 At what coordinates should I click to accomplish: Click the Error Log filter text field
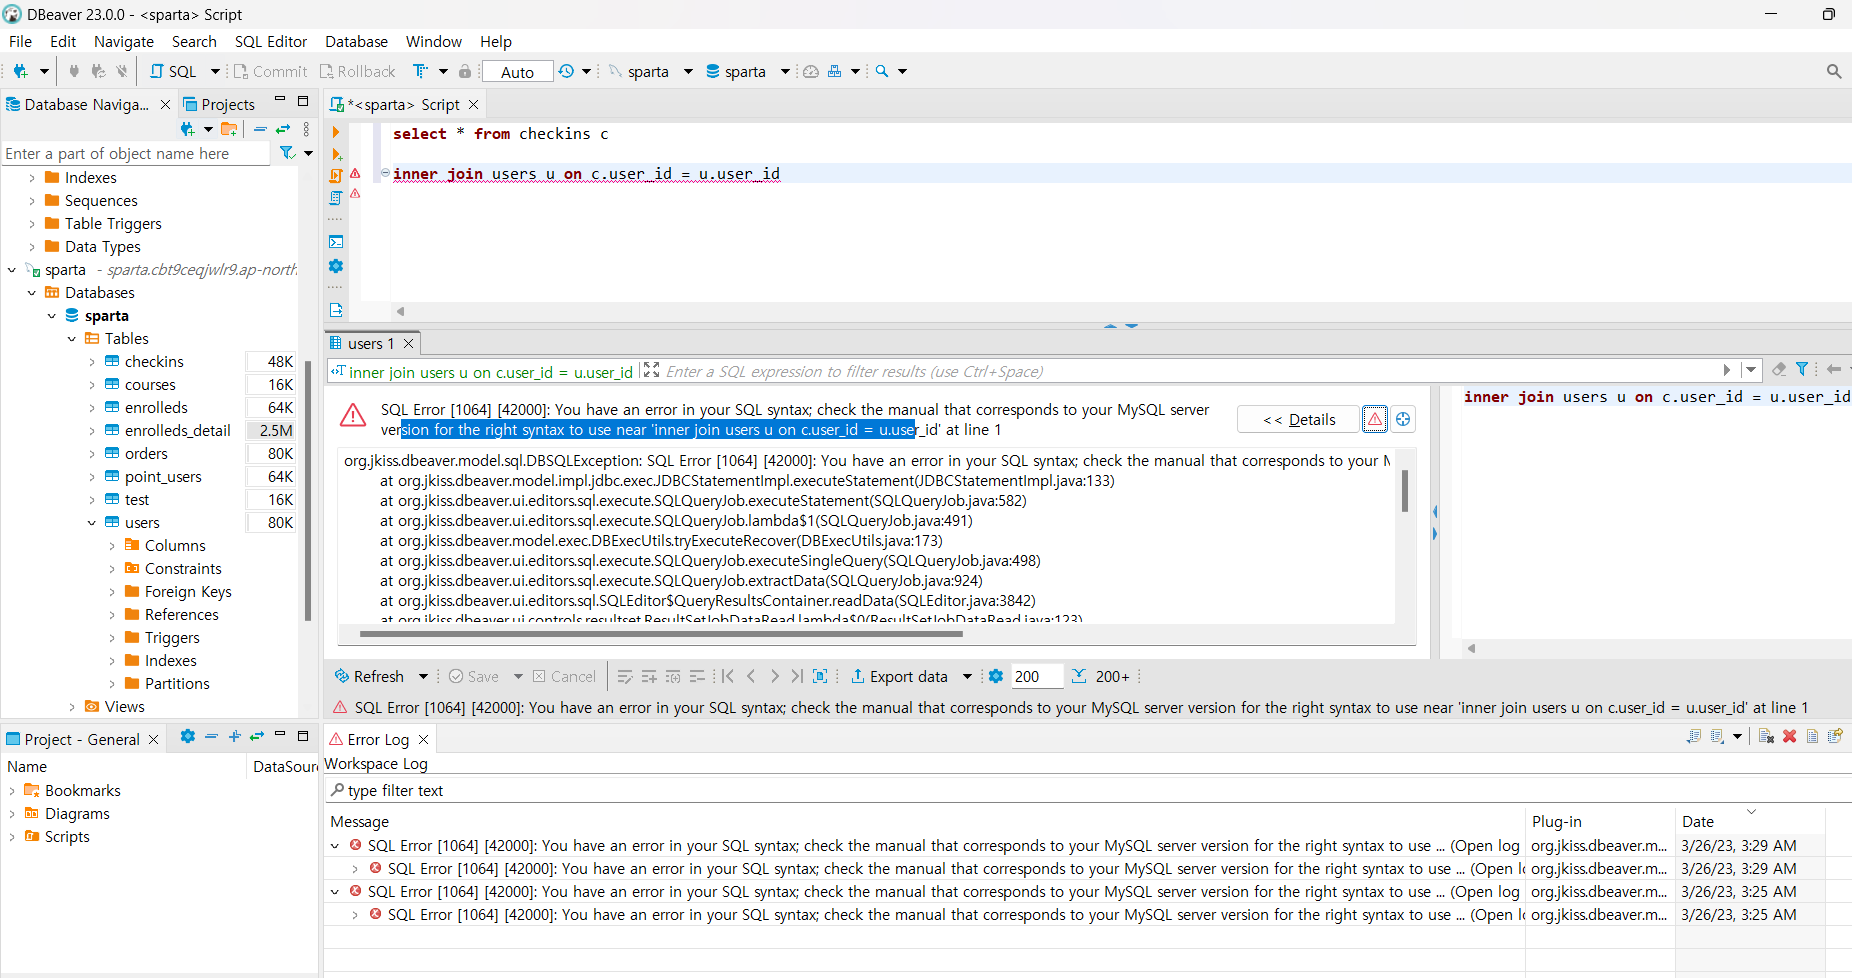(1088, 790)
